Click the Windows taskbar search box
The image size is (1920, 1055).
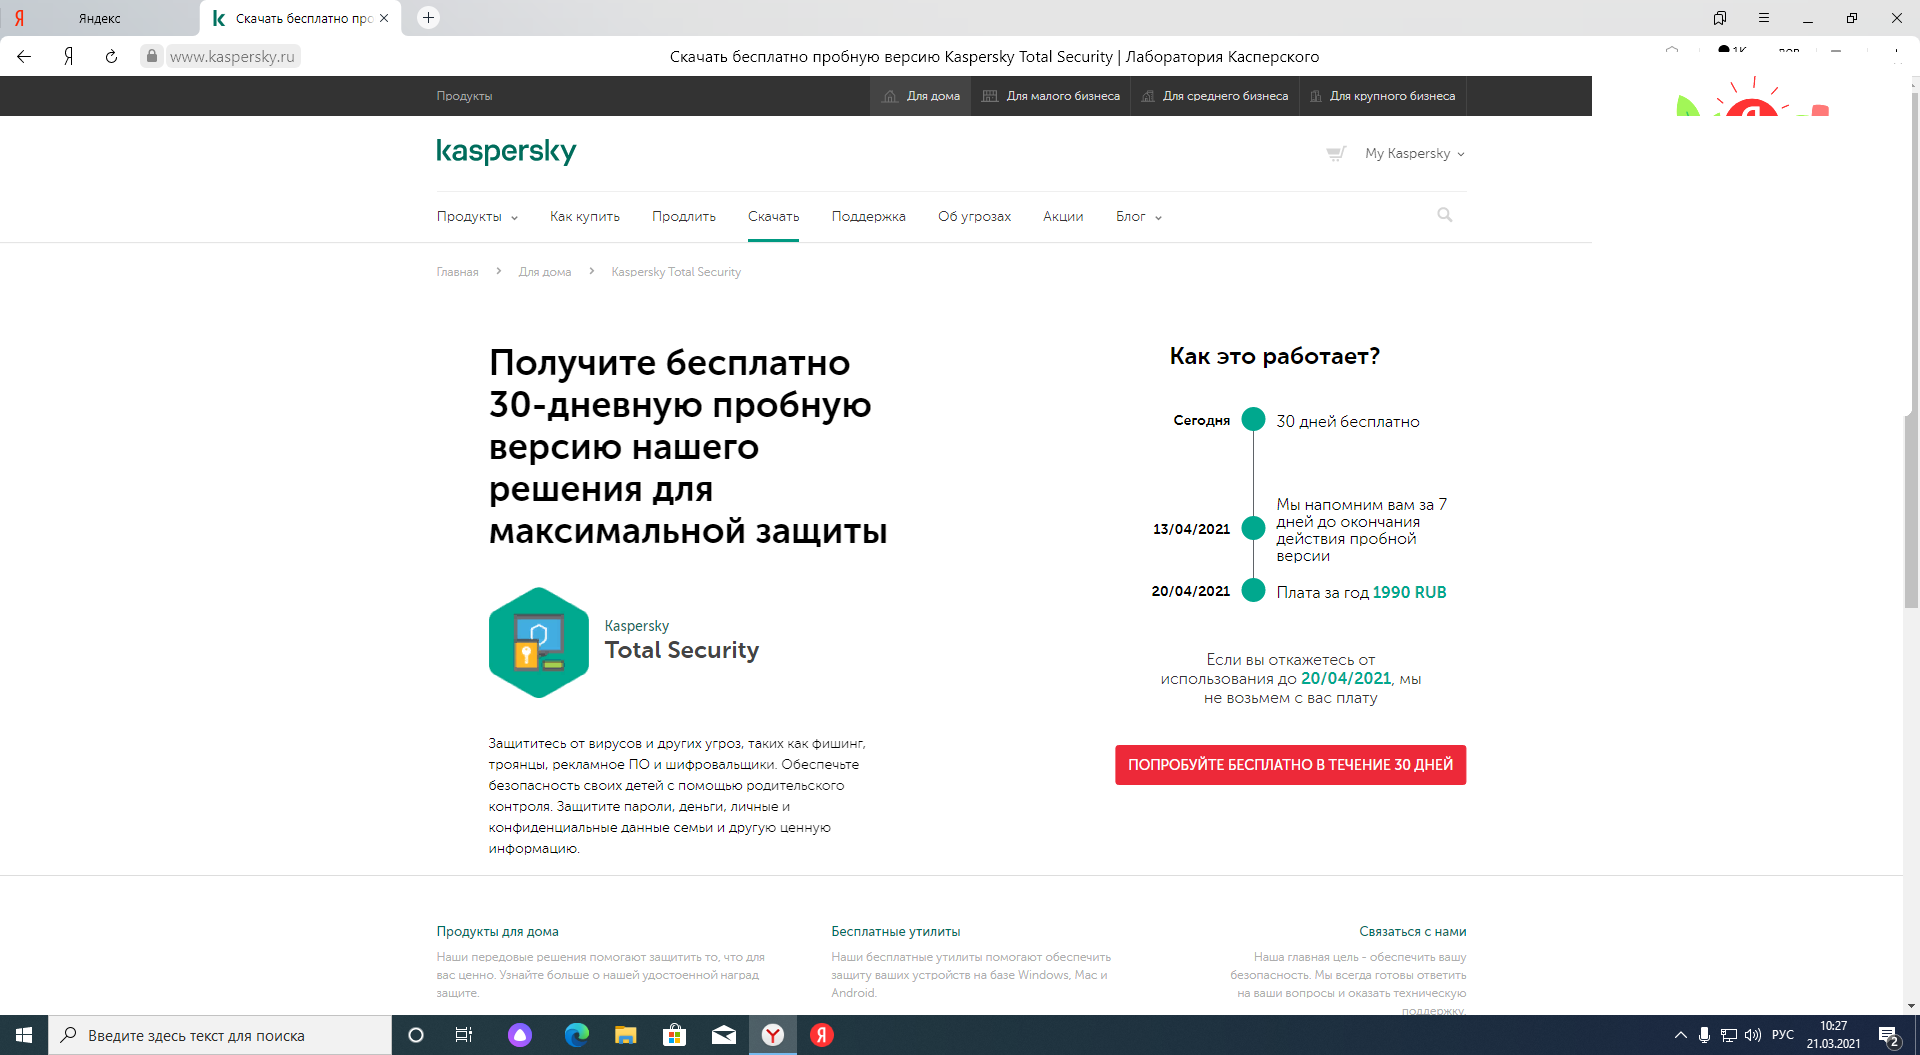click(x=220, y=1035)
